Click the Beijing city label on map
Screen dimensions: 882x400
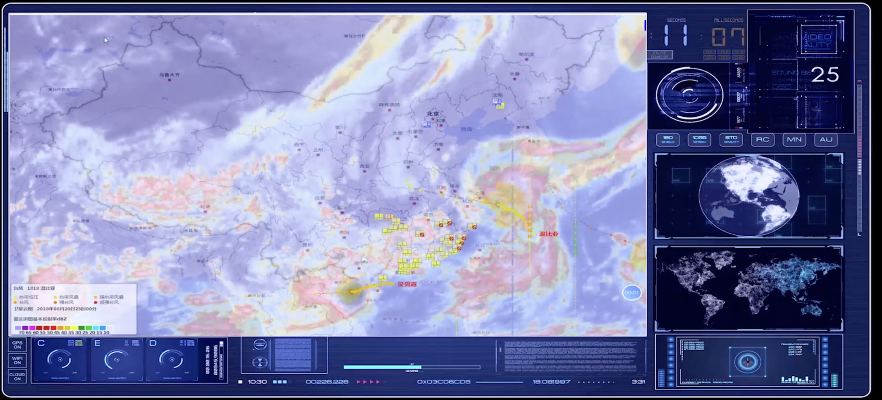point(432,113)
